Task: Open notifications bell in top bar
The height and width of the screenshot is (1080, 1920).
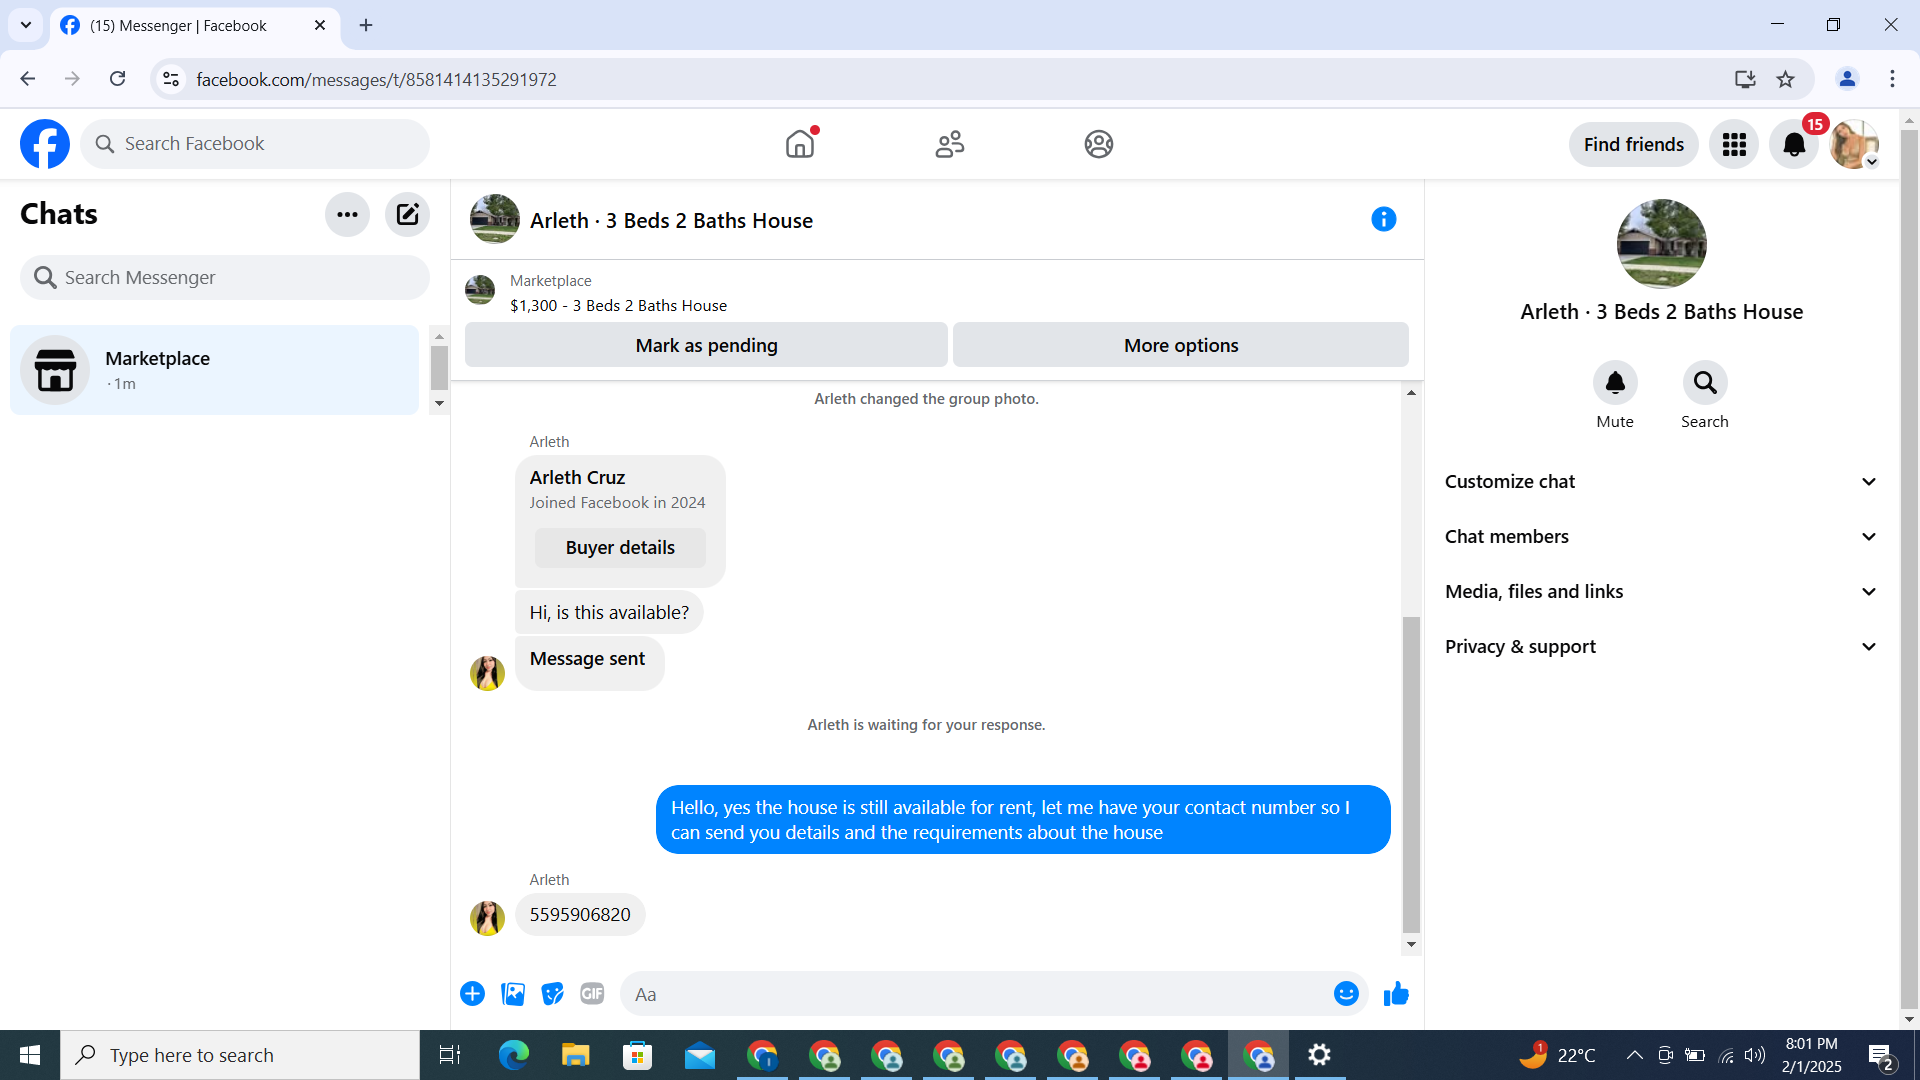Action: (1794, 144)
